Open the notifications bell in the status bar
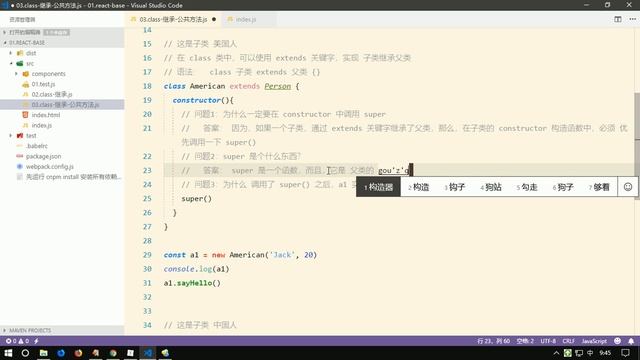This screenshot has width=640, height=360. (631, 341)
